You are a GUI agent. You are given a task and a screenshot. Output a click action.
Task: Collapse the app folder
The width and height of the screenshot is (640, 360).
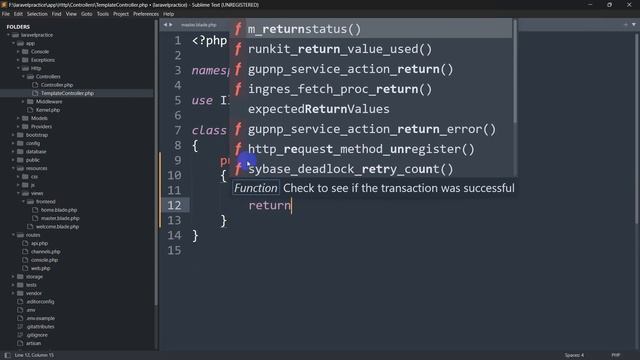pos(13,43)
